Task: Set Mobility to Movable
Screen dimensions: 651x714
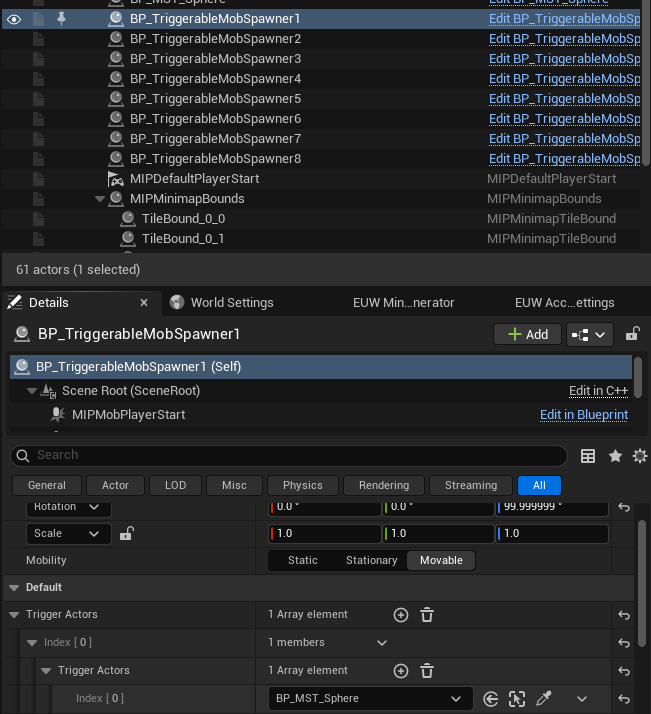Action: (441, 561)
